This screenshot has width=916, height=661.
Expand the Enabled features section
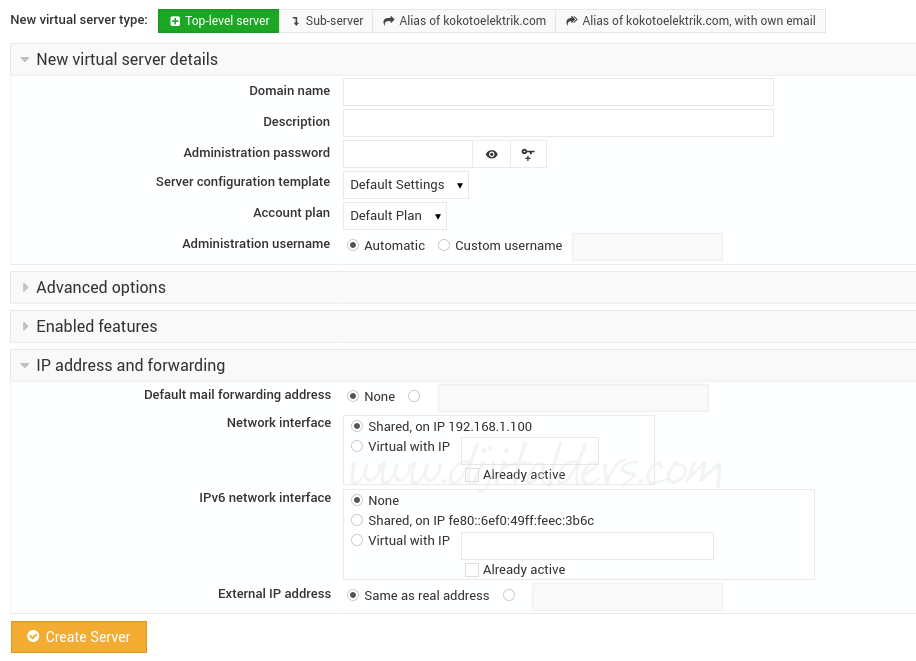coord(96,326)
